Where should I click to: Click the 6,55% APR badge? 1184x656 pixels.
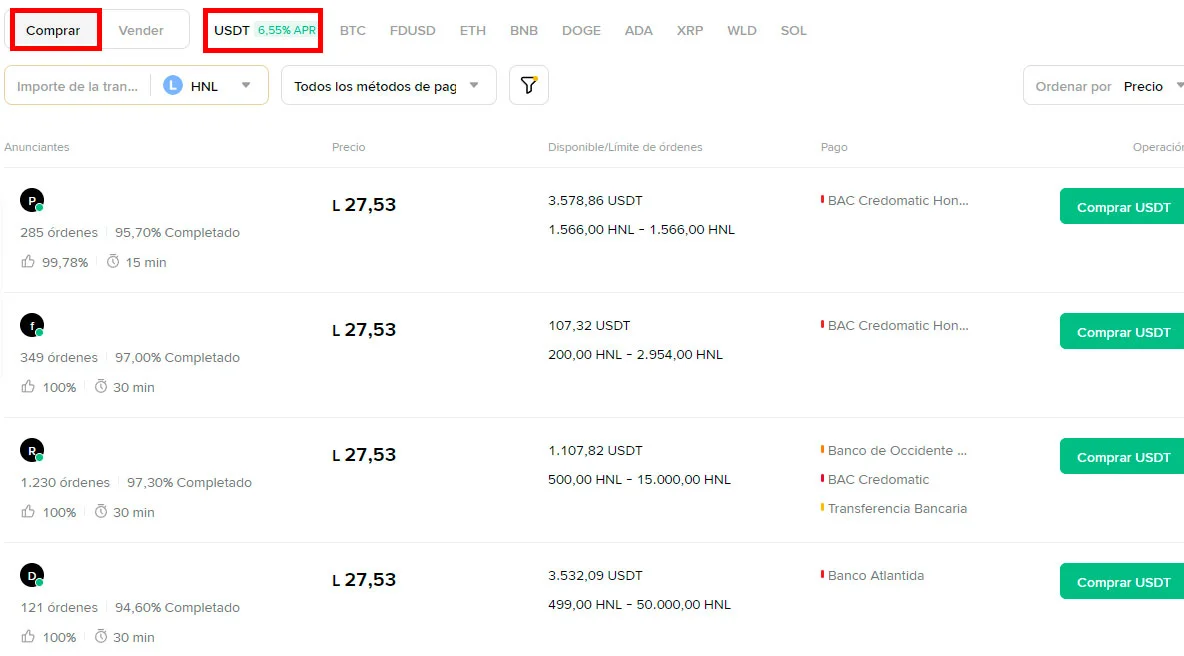coord(286,30)
